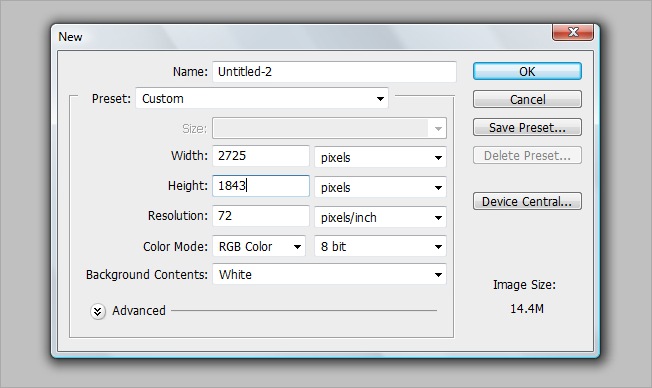Close the New dialog window
The image size is (652, 388).
(573, 32)
